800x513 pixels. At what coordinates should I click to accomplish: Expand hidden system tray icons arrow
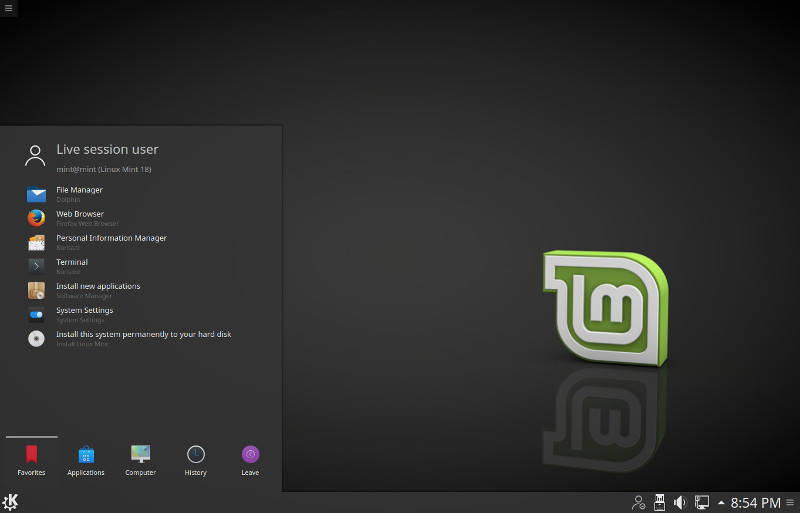tap(721, 503)
